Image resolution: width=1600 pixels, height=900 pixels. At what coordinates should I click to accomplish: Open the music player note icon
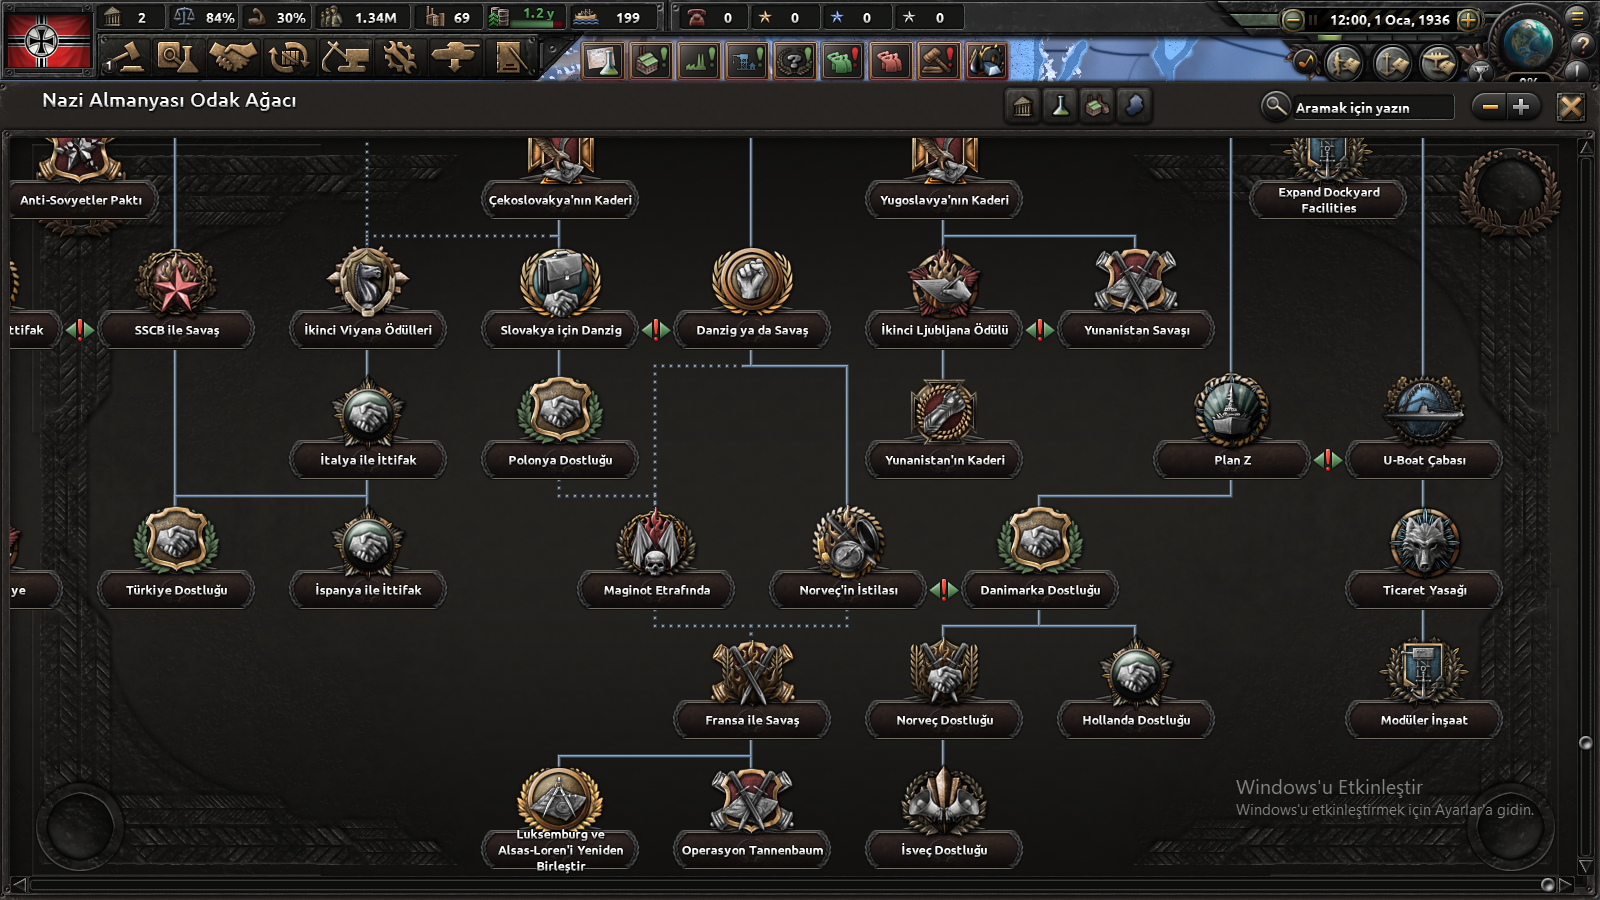[x=1306, y=63]
